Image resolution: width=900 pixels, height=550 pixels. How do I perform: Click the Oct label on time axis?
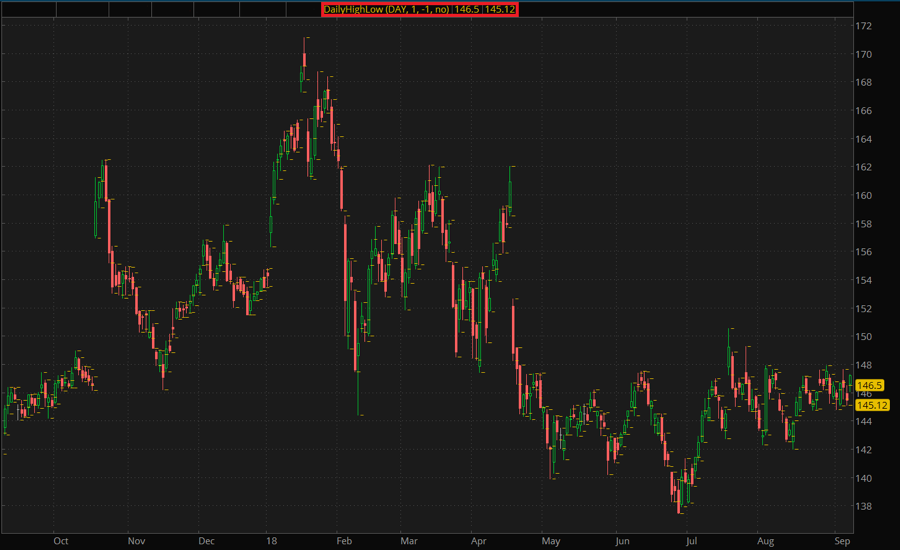click(60, 541)
